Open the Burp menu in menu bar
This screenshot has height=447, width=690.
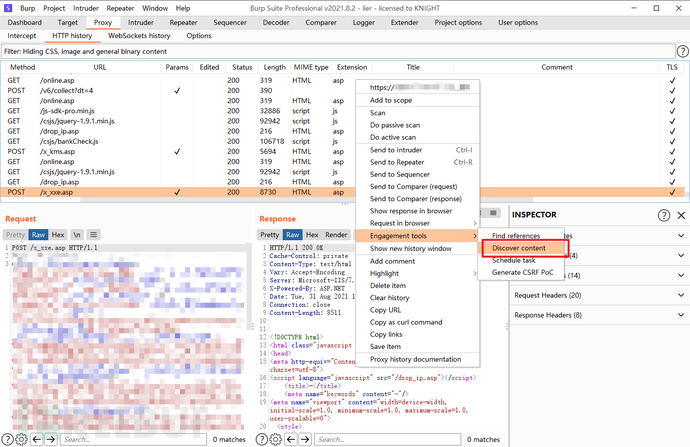click(x=27, y=8)
